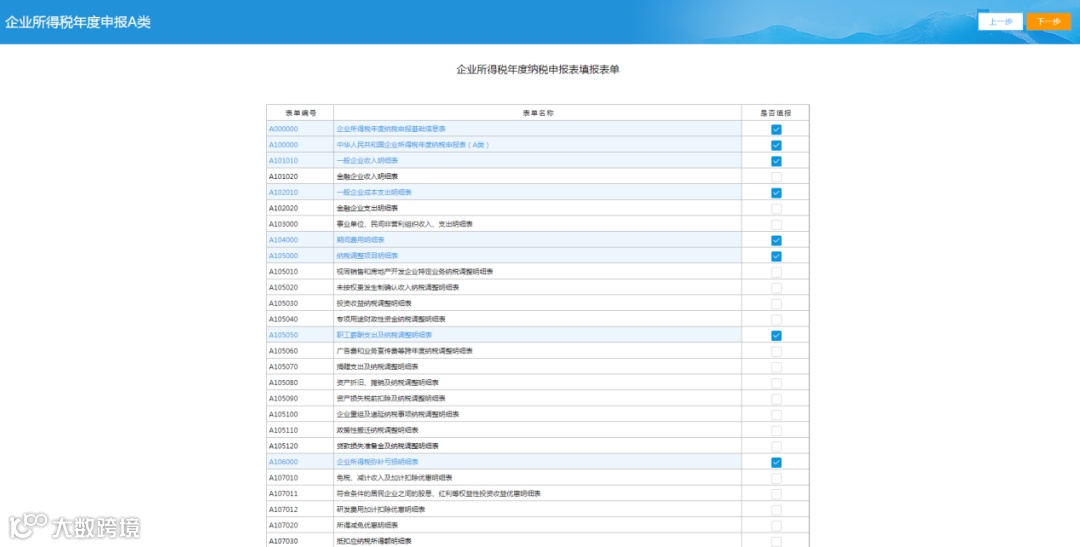1080x547 pixels.
Task: Open the 职工薪酬支出及纳税调整明细表 link
Action: click(384, 335)
